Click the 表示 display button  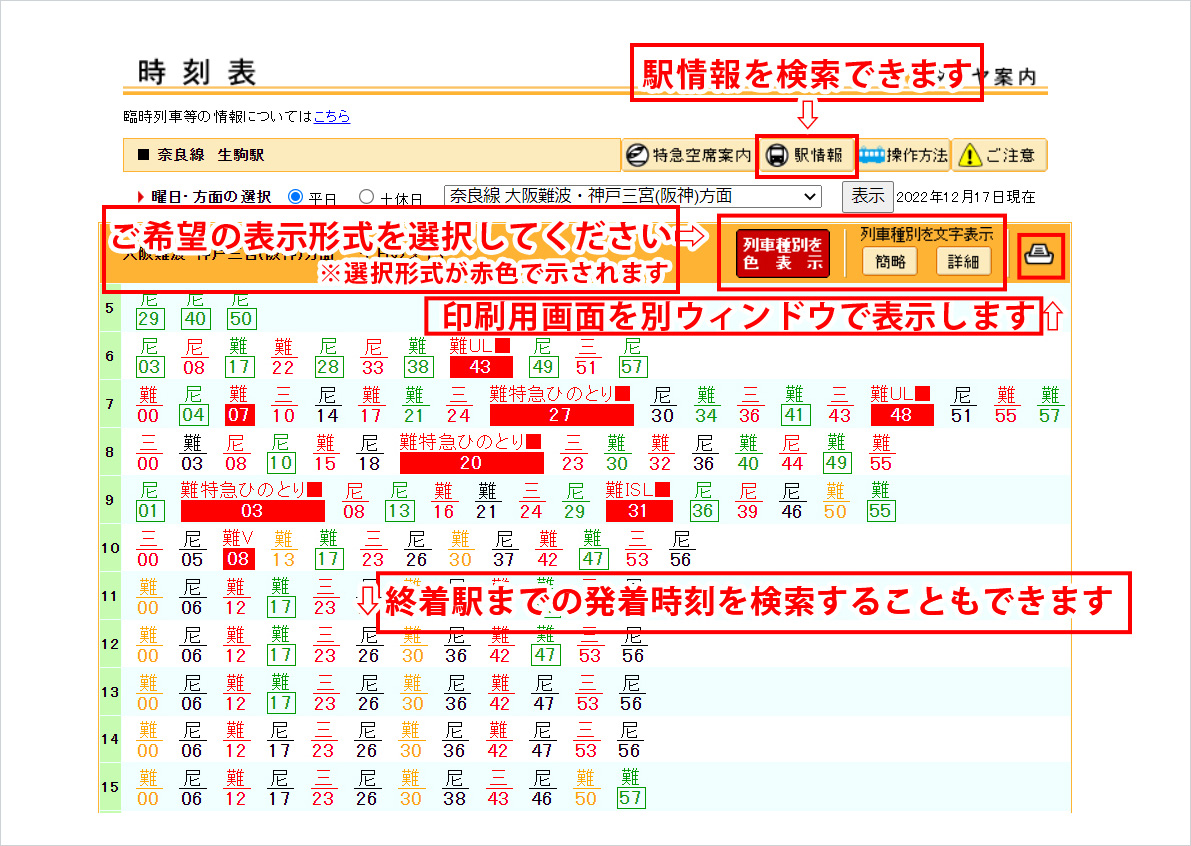pyautogui.click(x=867, y=196)
